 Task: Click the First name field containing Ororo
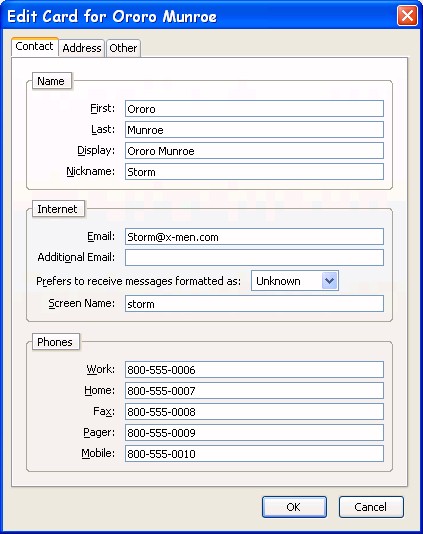point(254,109)
